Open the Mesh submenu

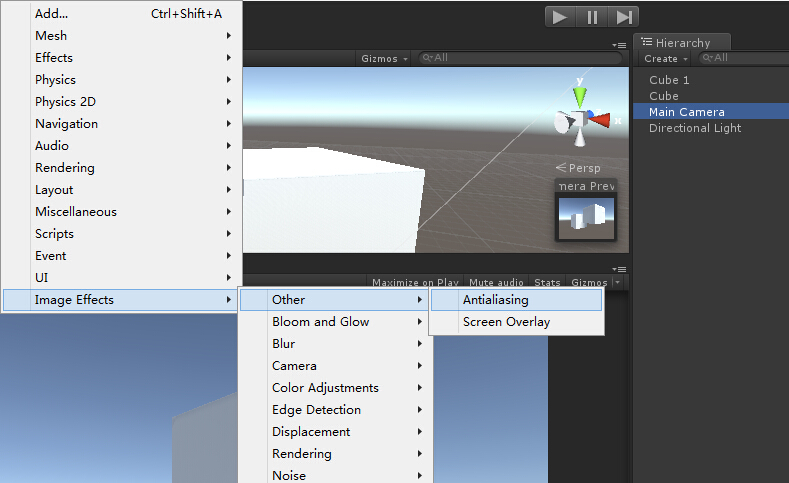pos(122,35)
